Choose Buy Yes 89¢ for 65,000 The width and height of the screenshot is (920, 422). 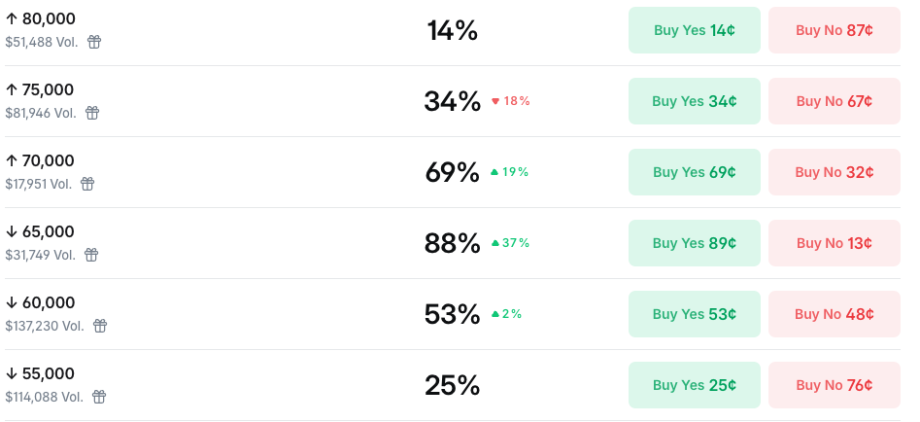tap(694, 243)
